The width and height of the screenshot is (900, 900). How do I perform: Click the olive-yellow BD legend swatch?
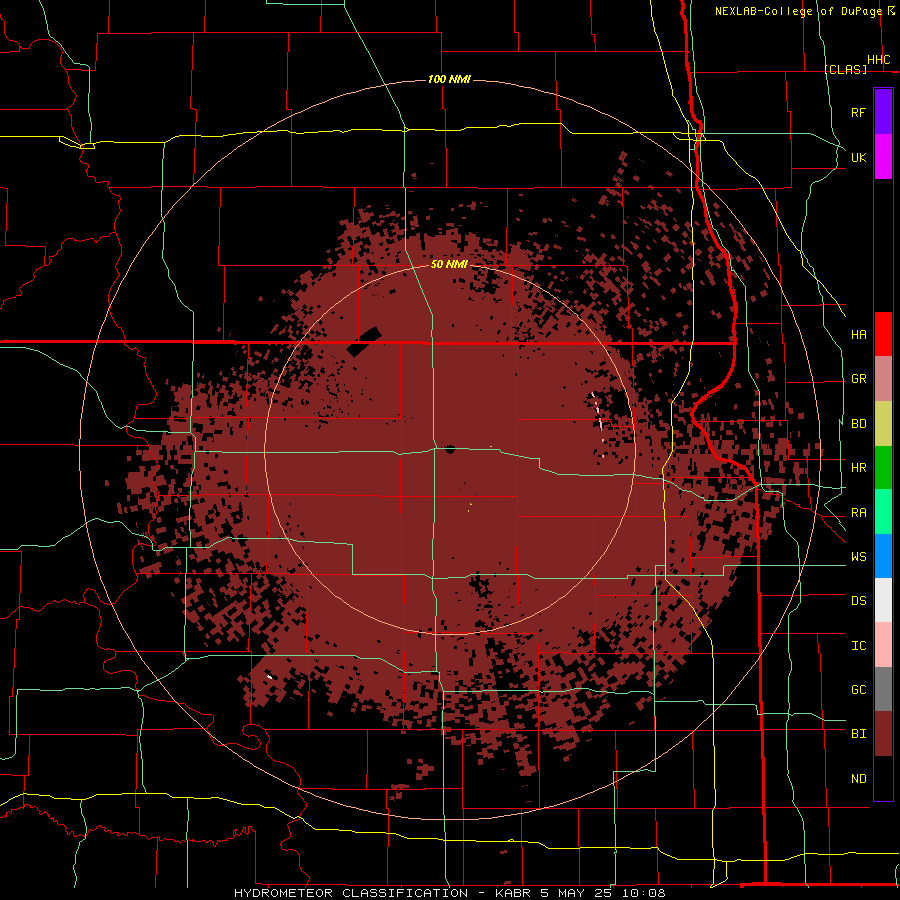(x=883, y=424)
